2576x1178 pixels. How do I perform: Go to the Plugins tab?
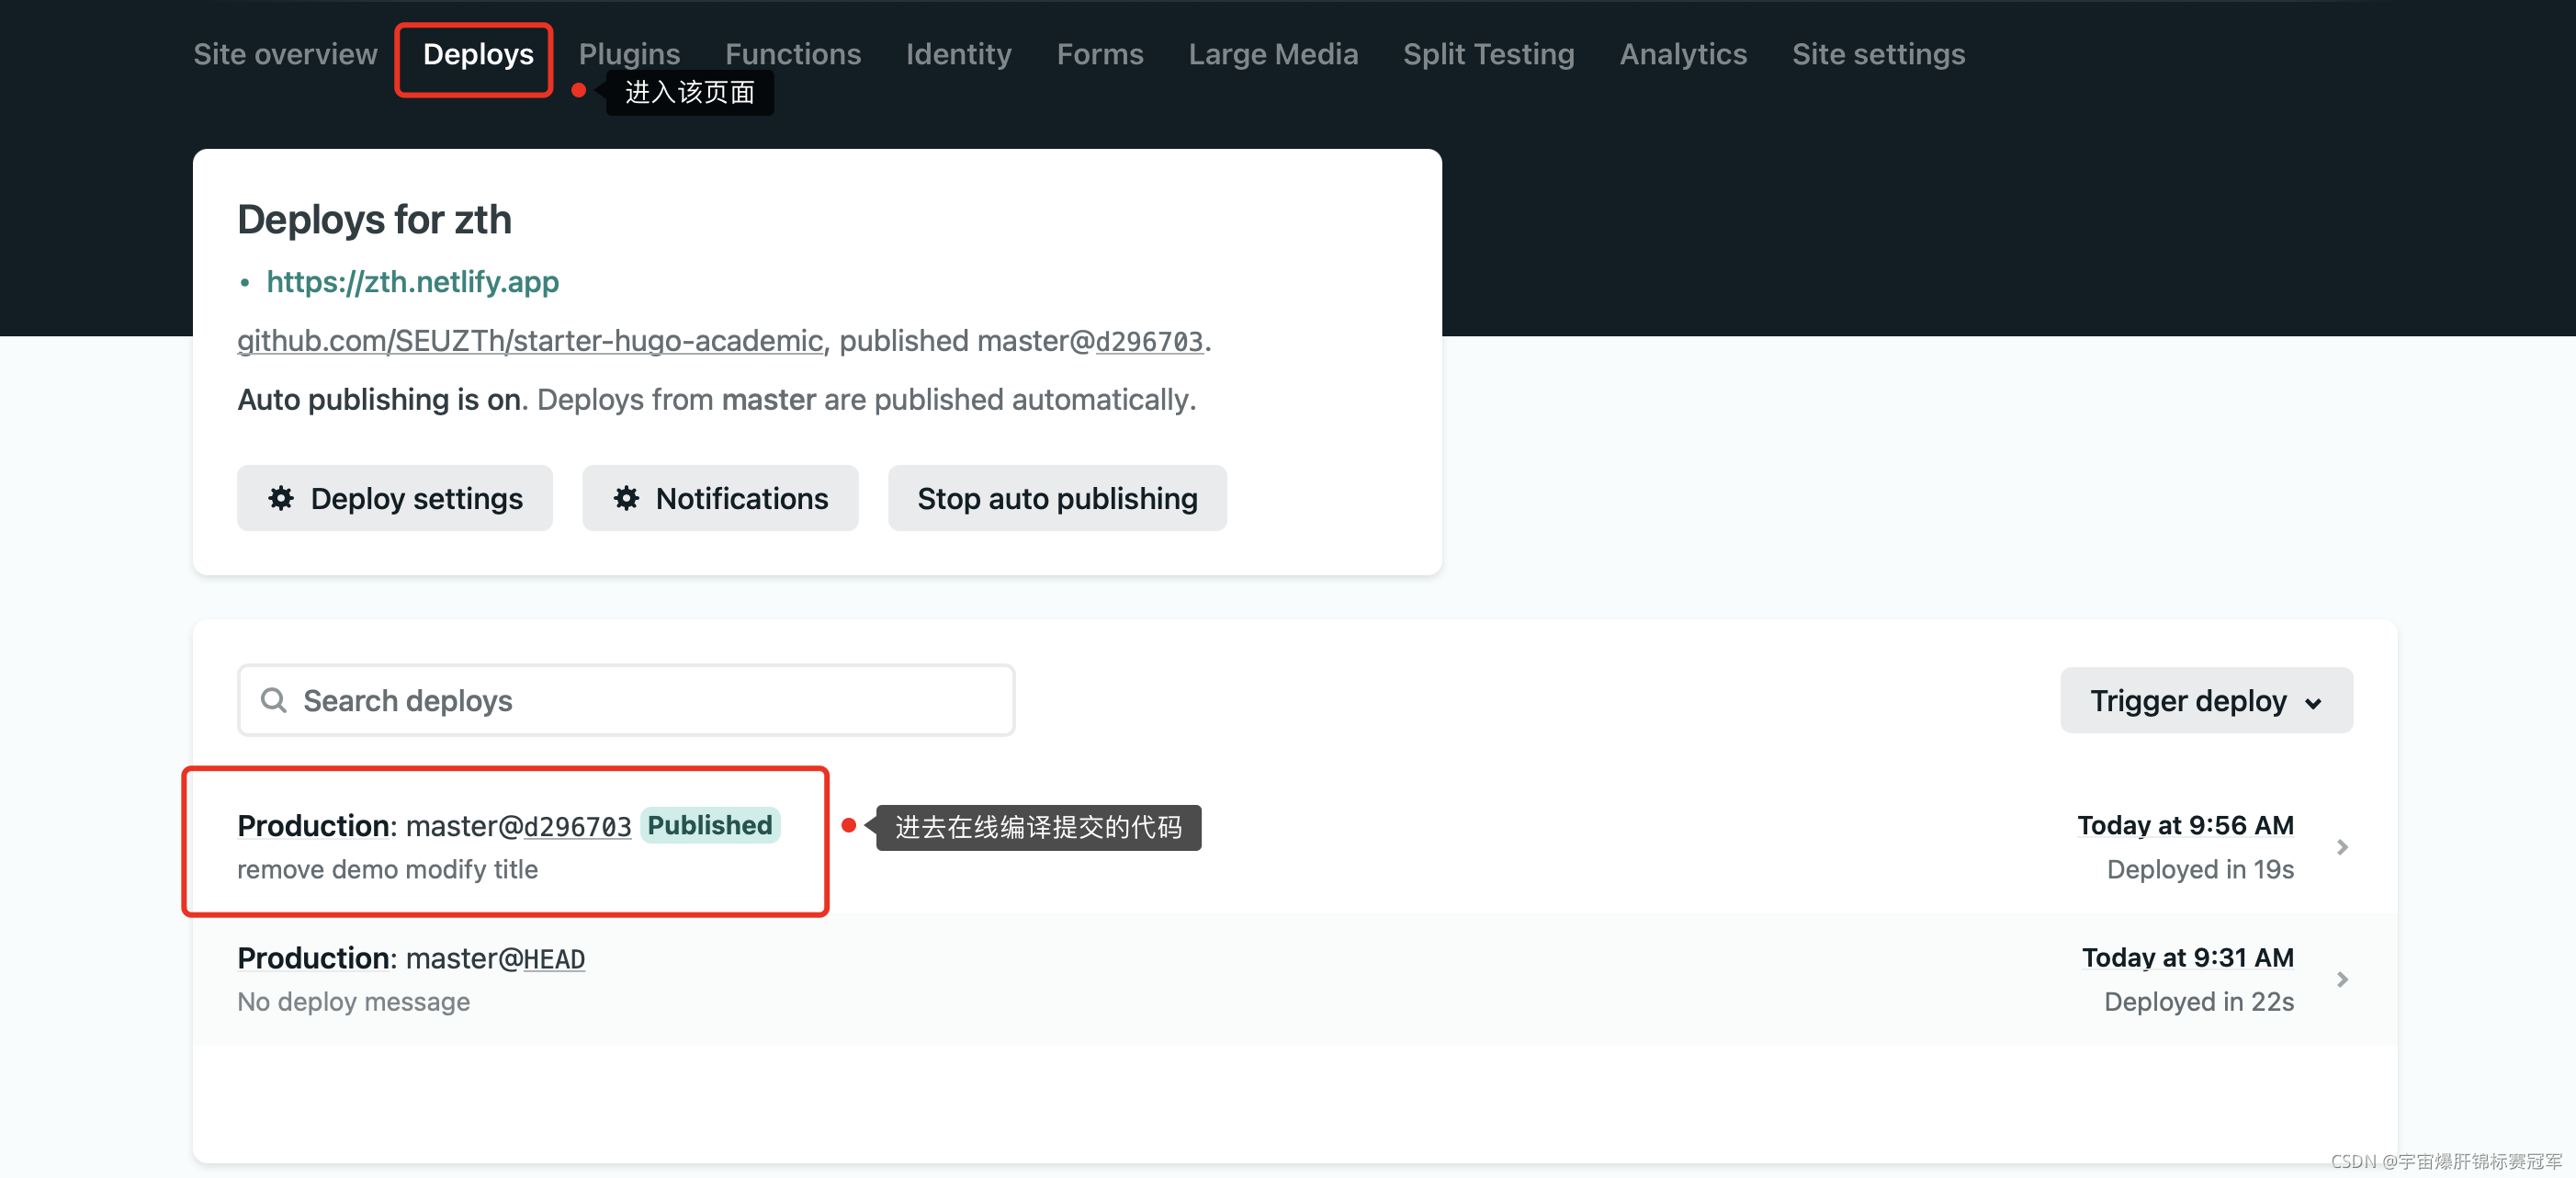628,54
